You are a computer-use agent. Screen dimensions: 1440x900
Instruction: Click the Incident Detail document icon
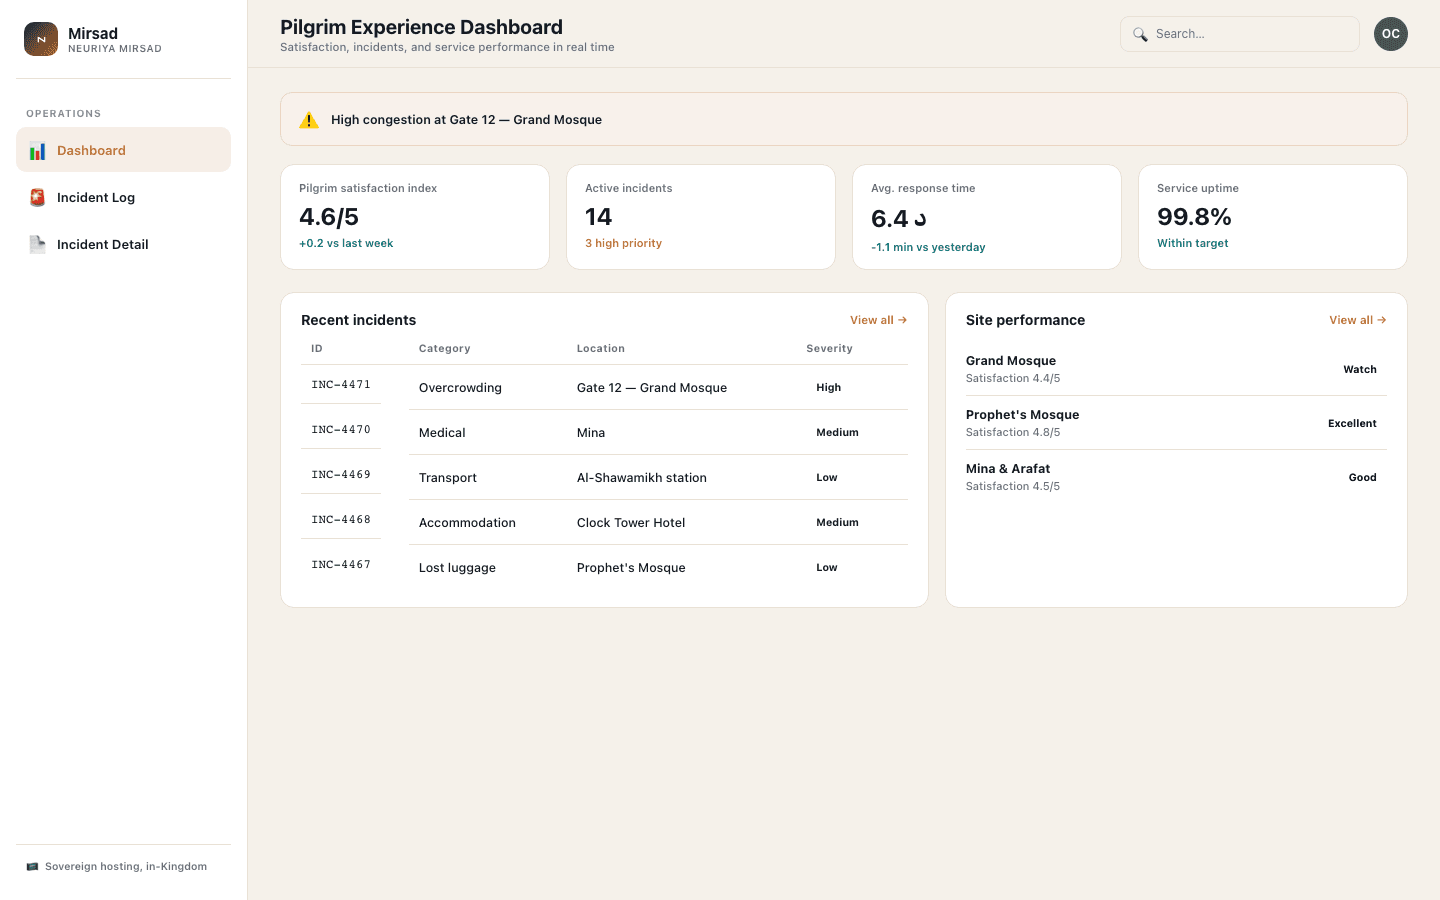tap(37, 245)
